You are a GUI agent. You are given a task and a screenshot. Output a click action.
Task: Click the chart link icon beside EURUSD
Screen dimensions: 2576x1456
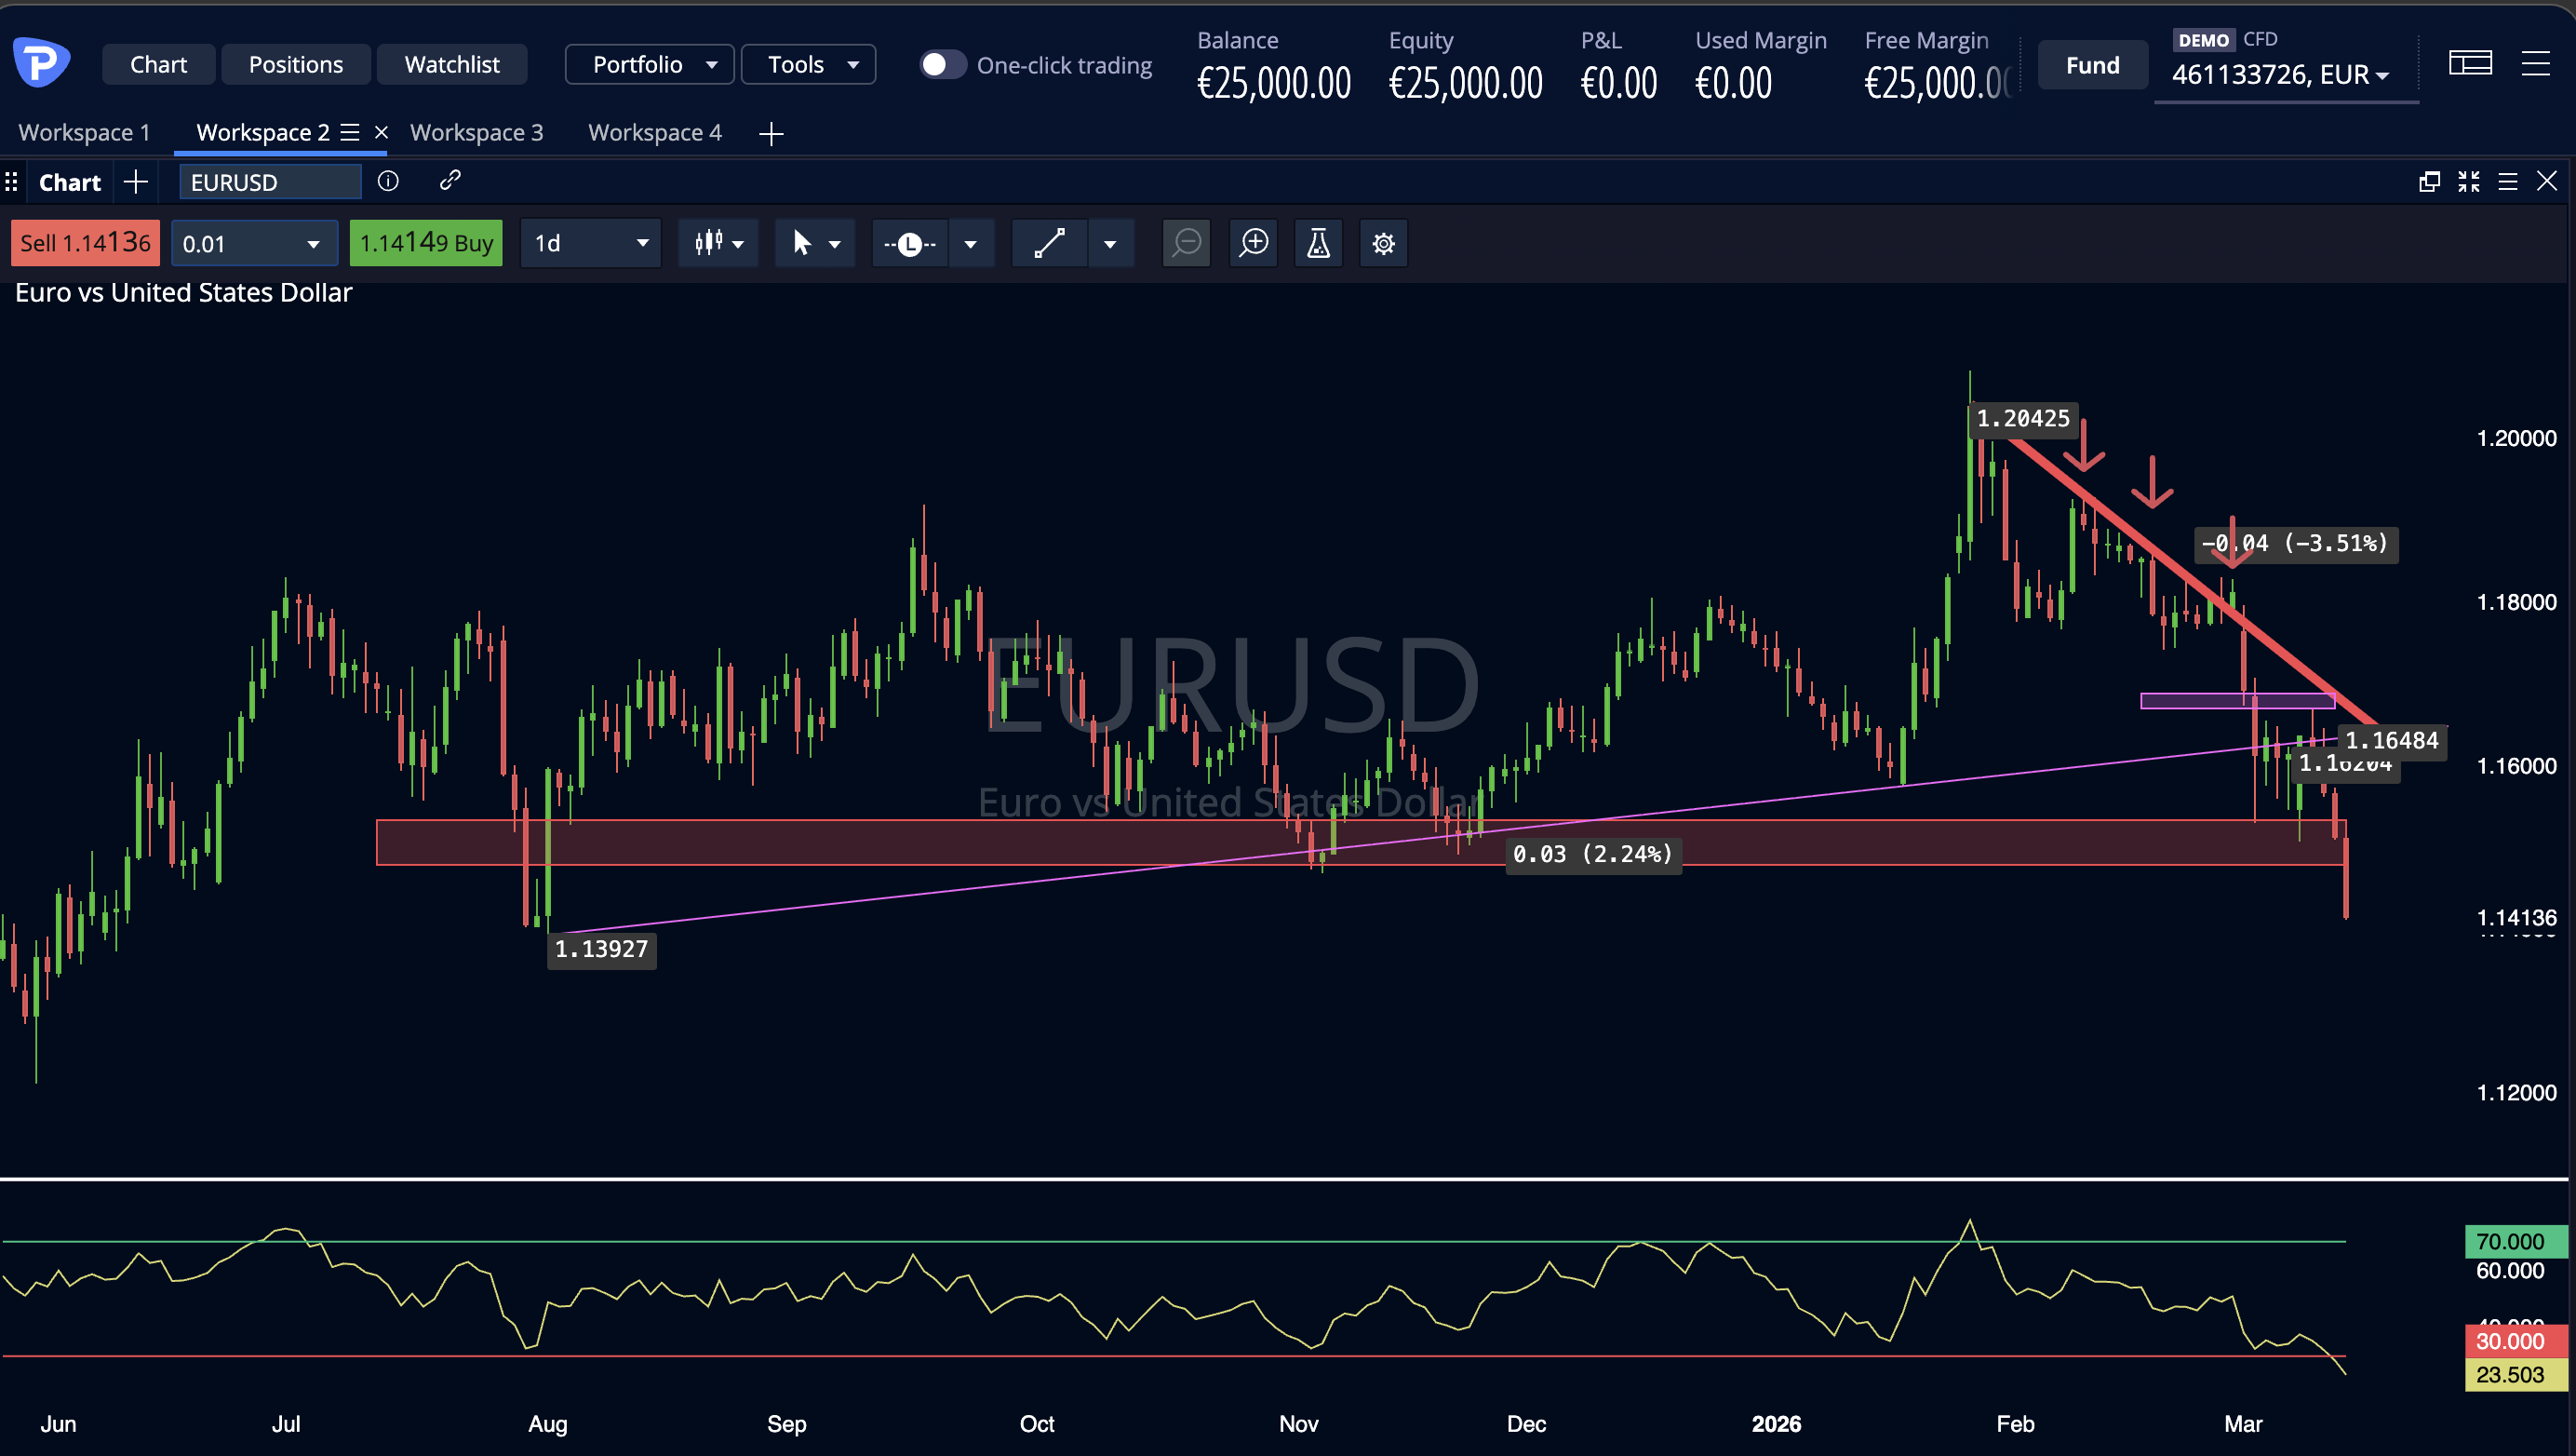click(x=449, y=181)
